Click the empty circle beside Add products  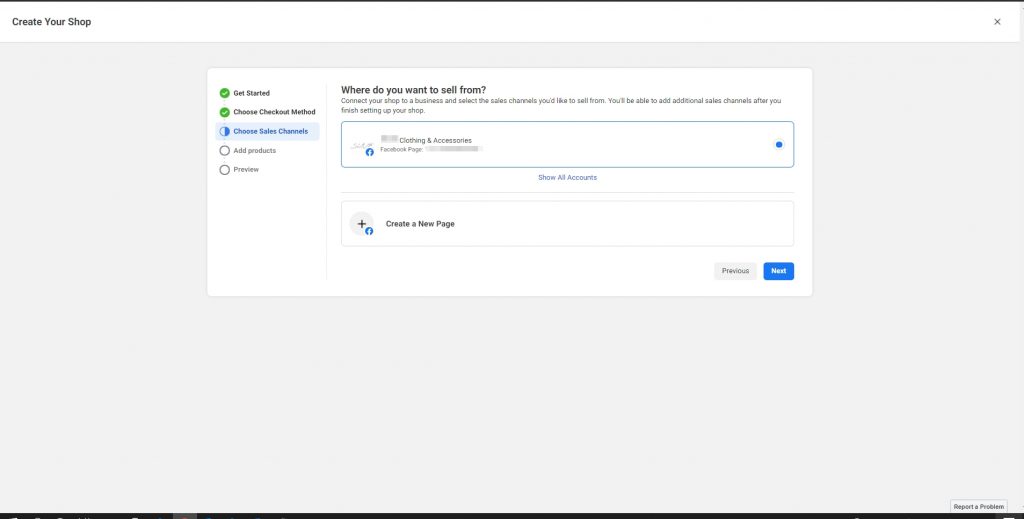point(225,151)
